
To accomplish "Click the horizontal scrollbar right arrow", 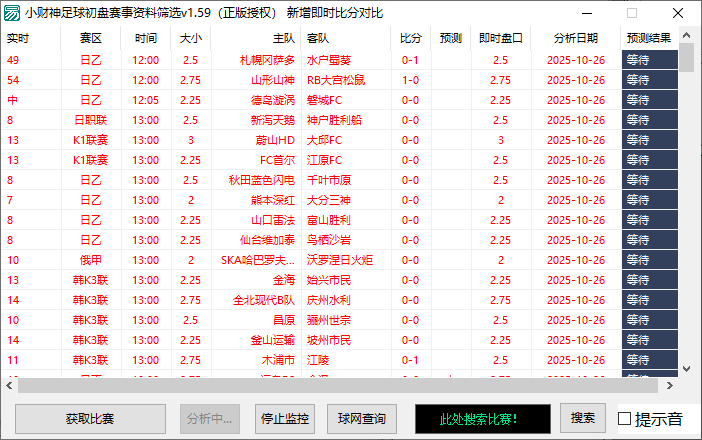I will (669, 385).
